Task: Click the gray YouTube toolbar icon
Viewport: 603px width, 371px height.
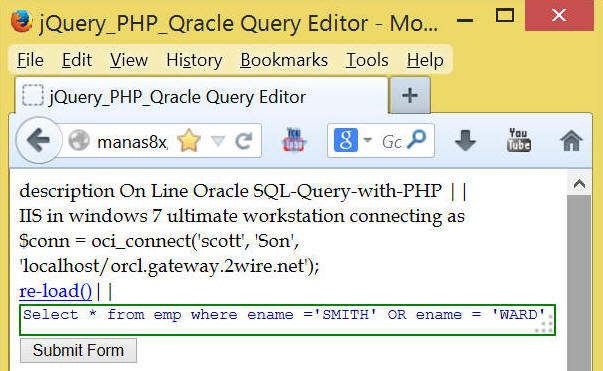Action: (x=518, y=140)
